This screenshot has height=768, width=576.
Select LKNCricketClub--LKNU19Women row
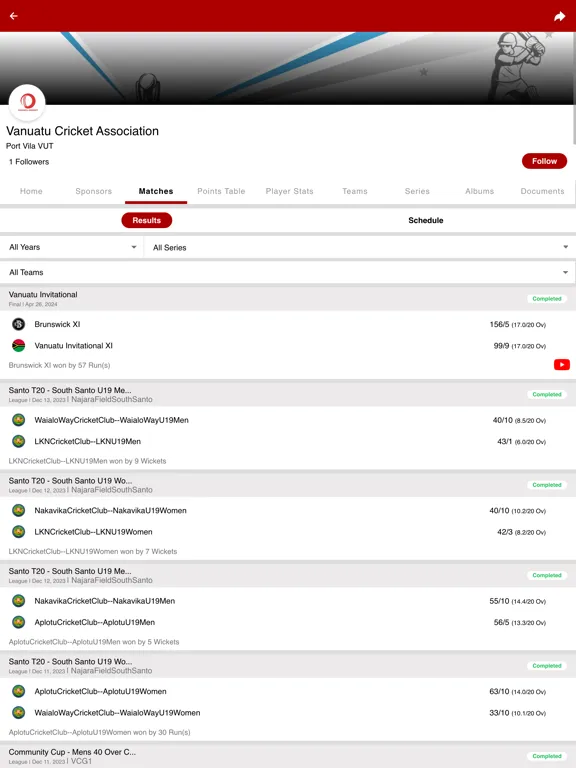click(x=288, y=532)
